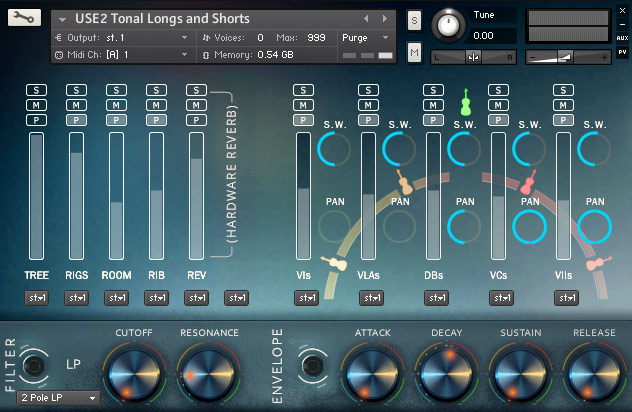
Task: Solo the VCs section
Action: [x=498, y=90]
